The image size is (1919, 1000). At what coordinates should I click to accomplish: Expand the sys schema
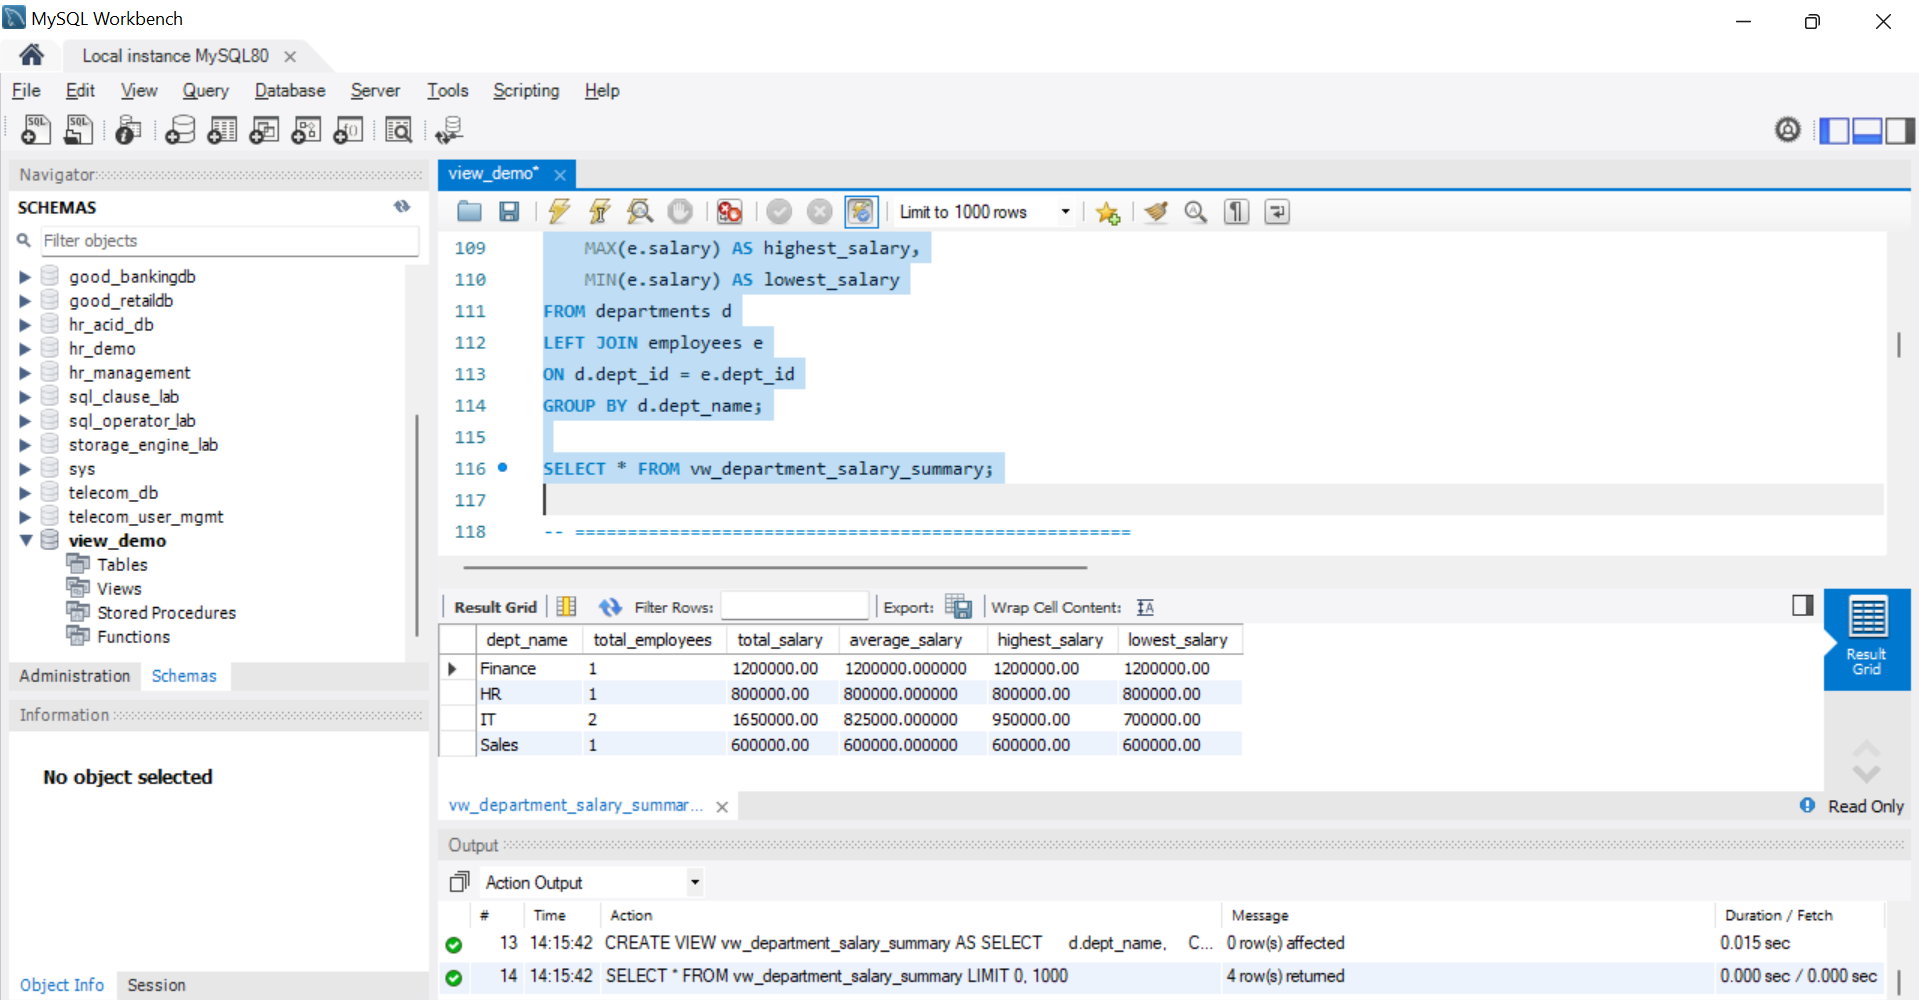click(x=25, y=469)
